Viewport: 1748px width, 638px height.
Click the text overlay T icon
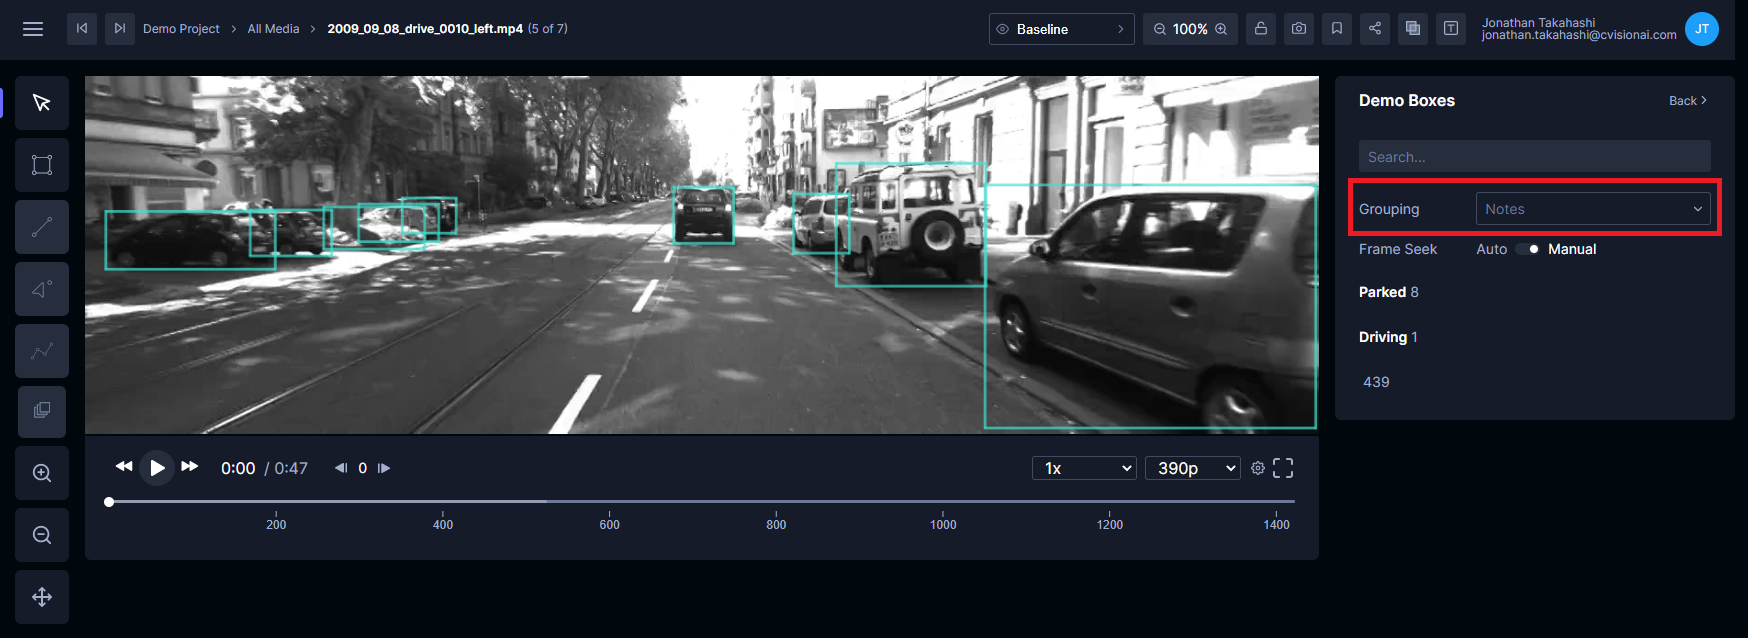click(1451, 29)
